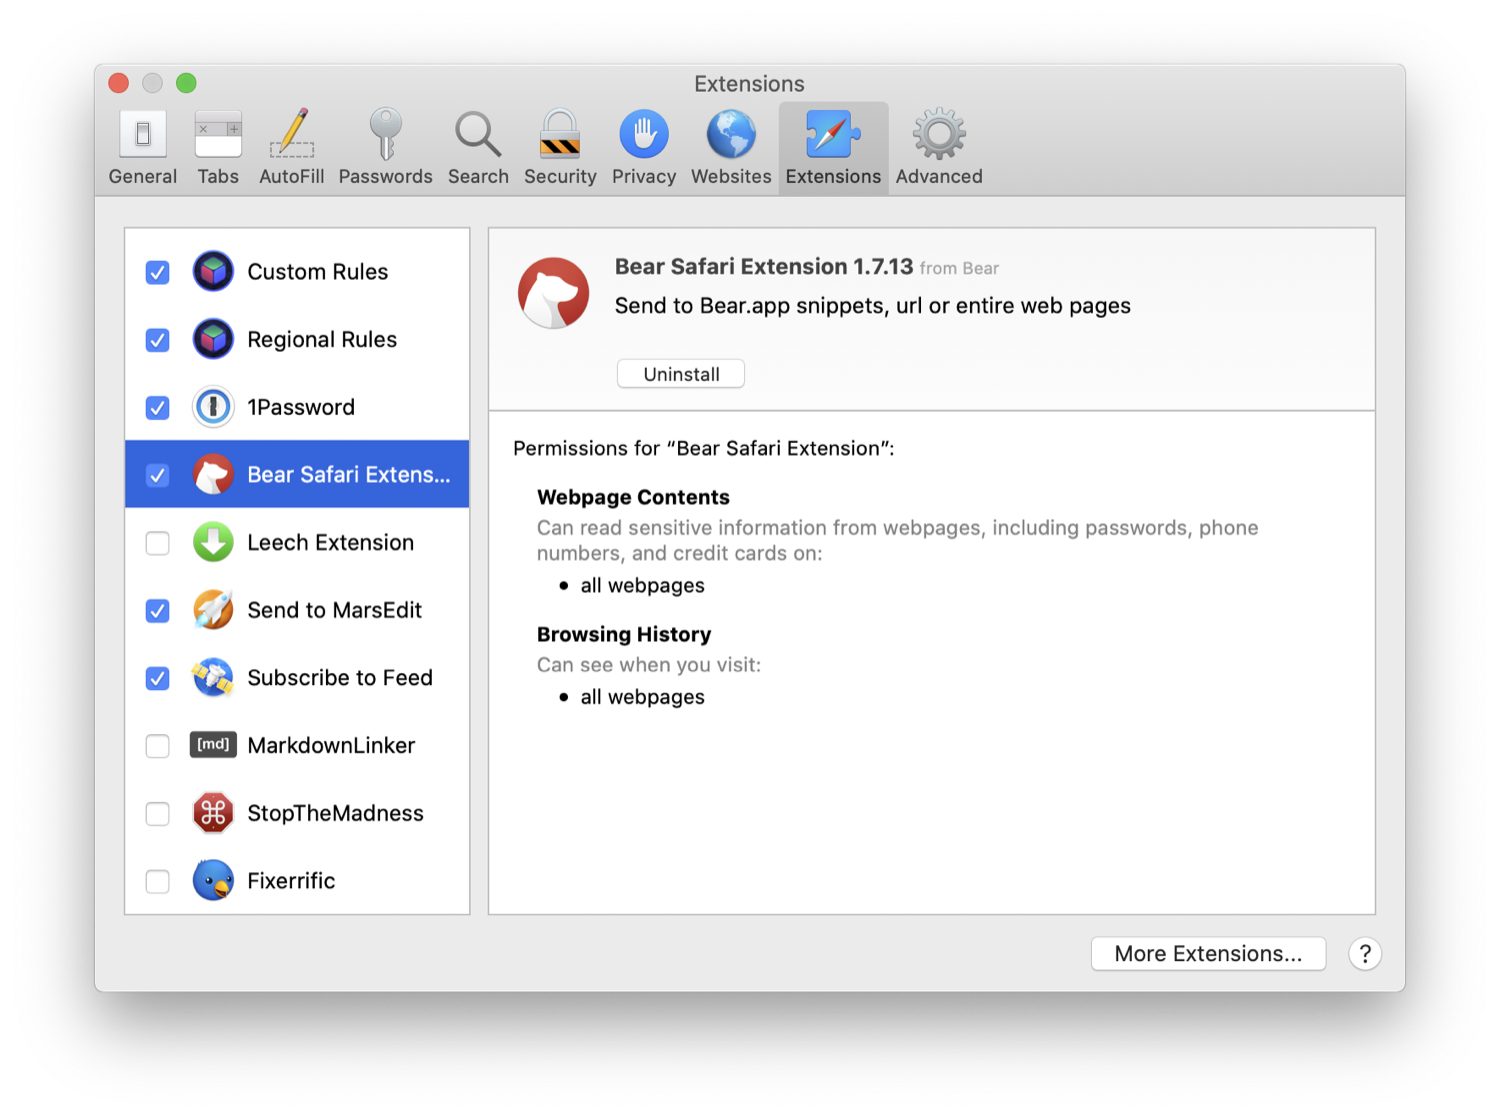The width and height of the screenshot is (1500, 1117).
Task: Disable the Regional Rules extension checkbox
Action: click(157, 340)
